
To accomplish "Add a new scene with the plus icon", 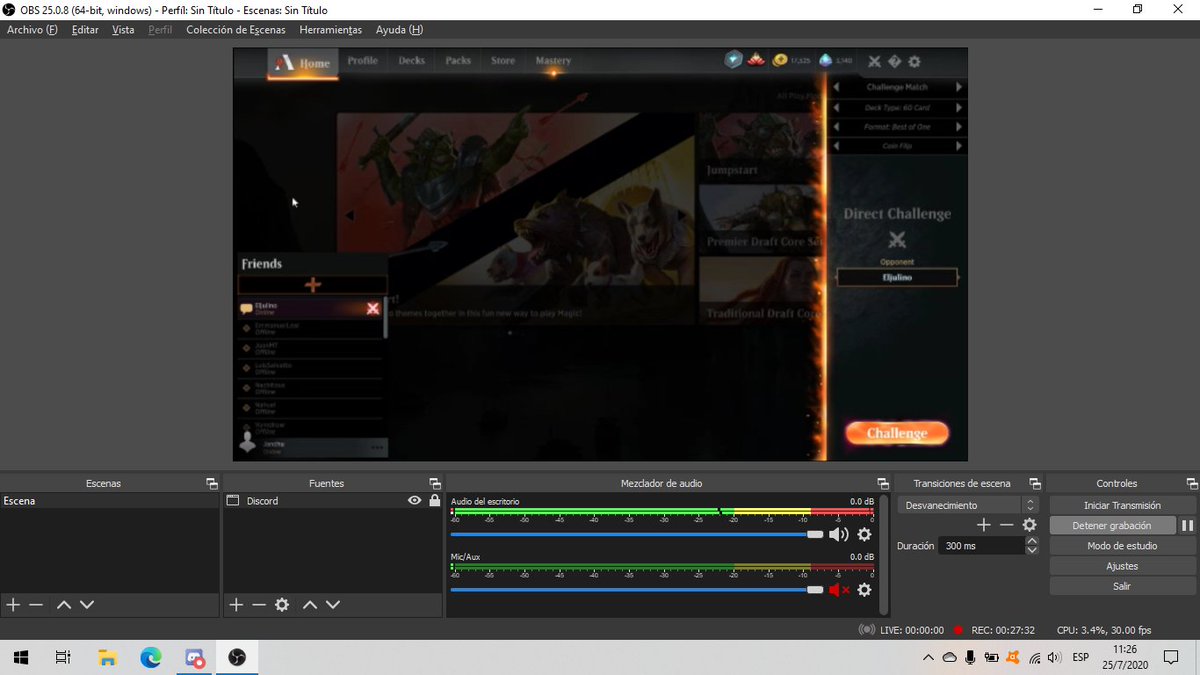I will [13, 604].
